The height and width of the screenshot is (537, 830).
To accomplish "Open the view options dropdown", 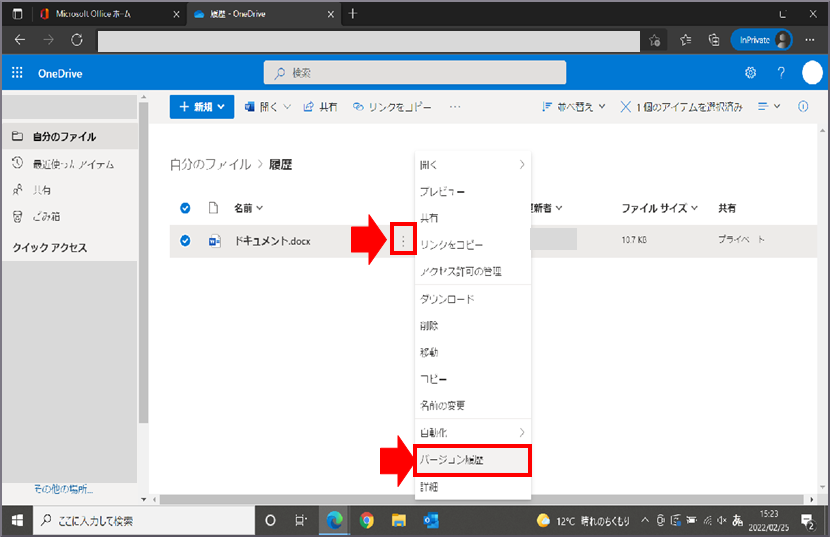I will 769,106.
